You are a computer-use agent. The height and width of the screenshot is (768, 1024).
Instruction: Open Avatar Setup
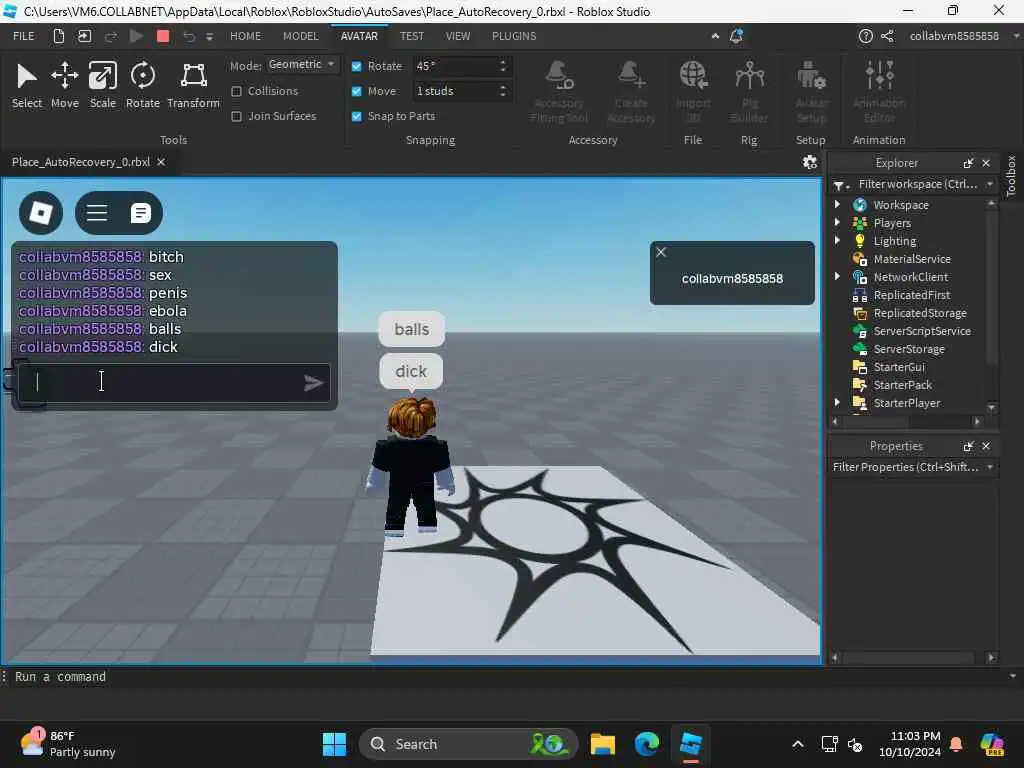pyautogui.click(x=811, y=91)
